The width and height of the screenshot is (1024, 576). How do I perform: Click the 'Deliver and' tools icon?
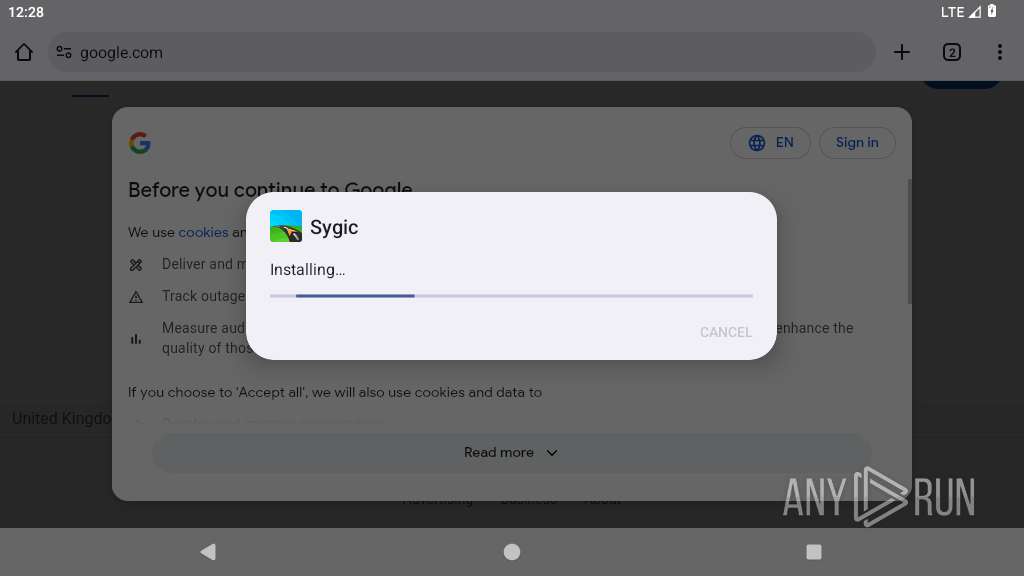(136, 264)
